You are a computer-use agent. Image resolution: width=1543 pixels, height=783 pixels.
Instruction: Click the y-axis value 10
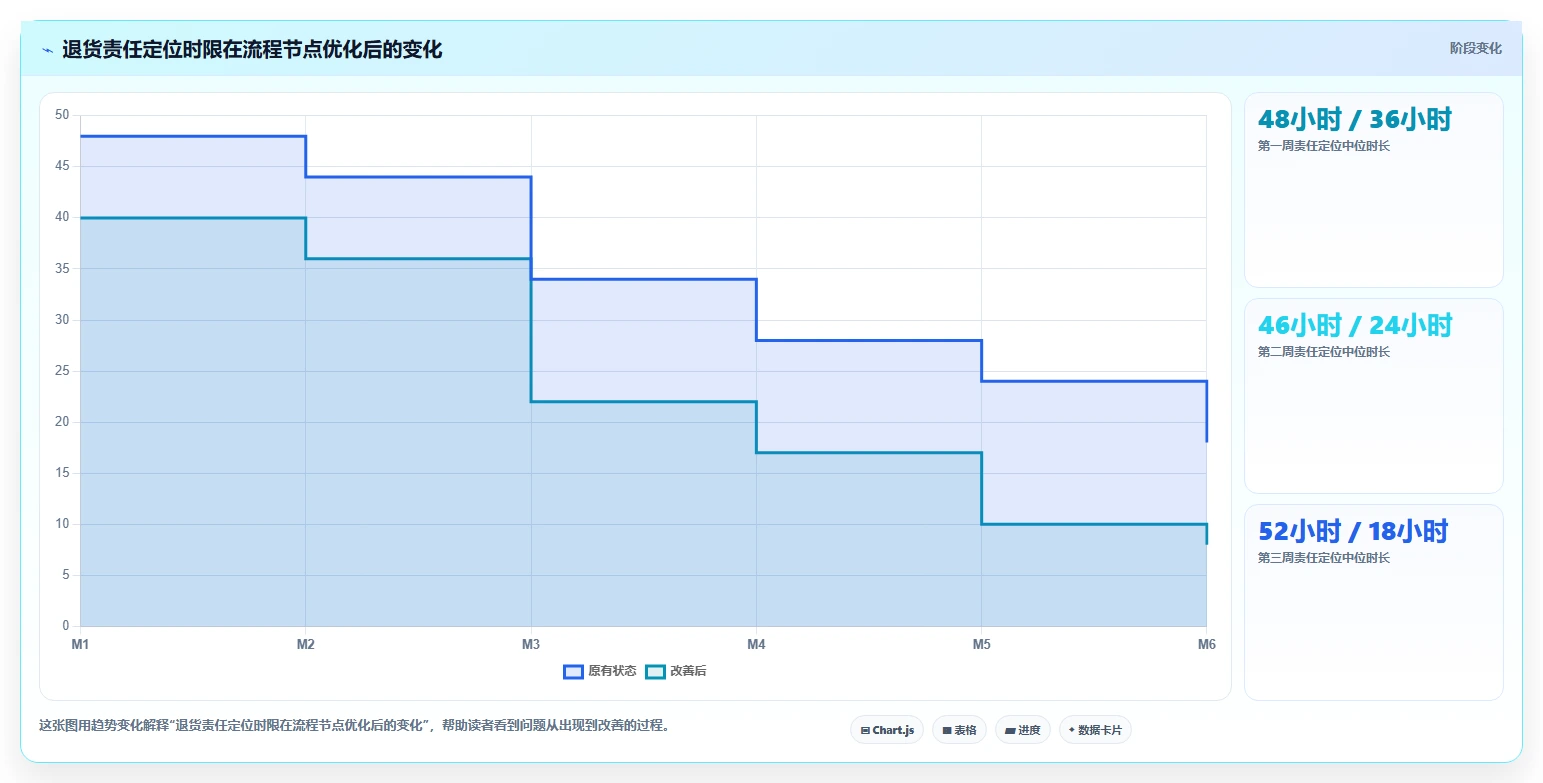click(x=62, y=524)
